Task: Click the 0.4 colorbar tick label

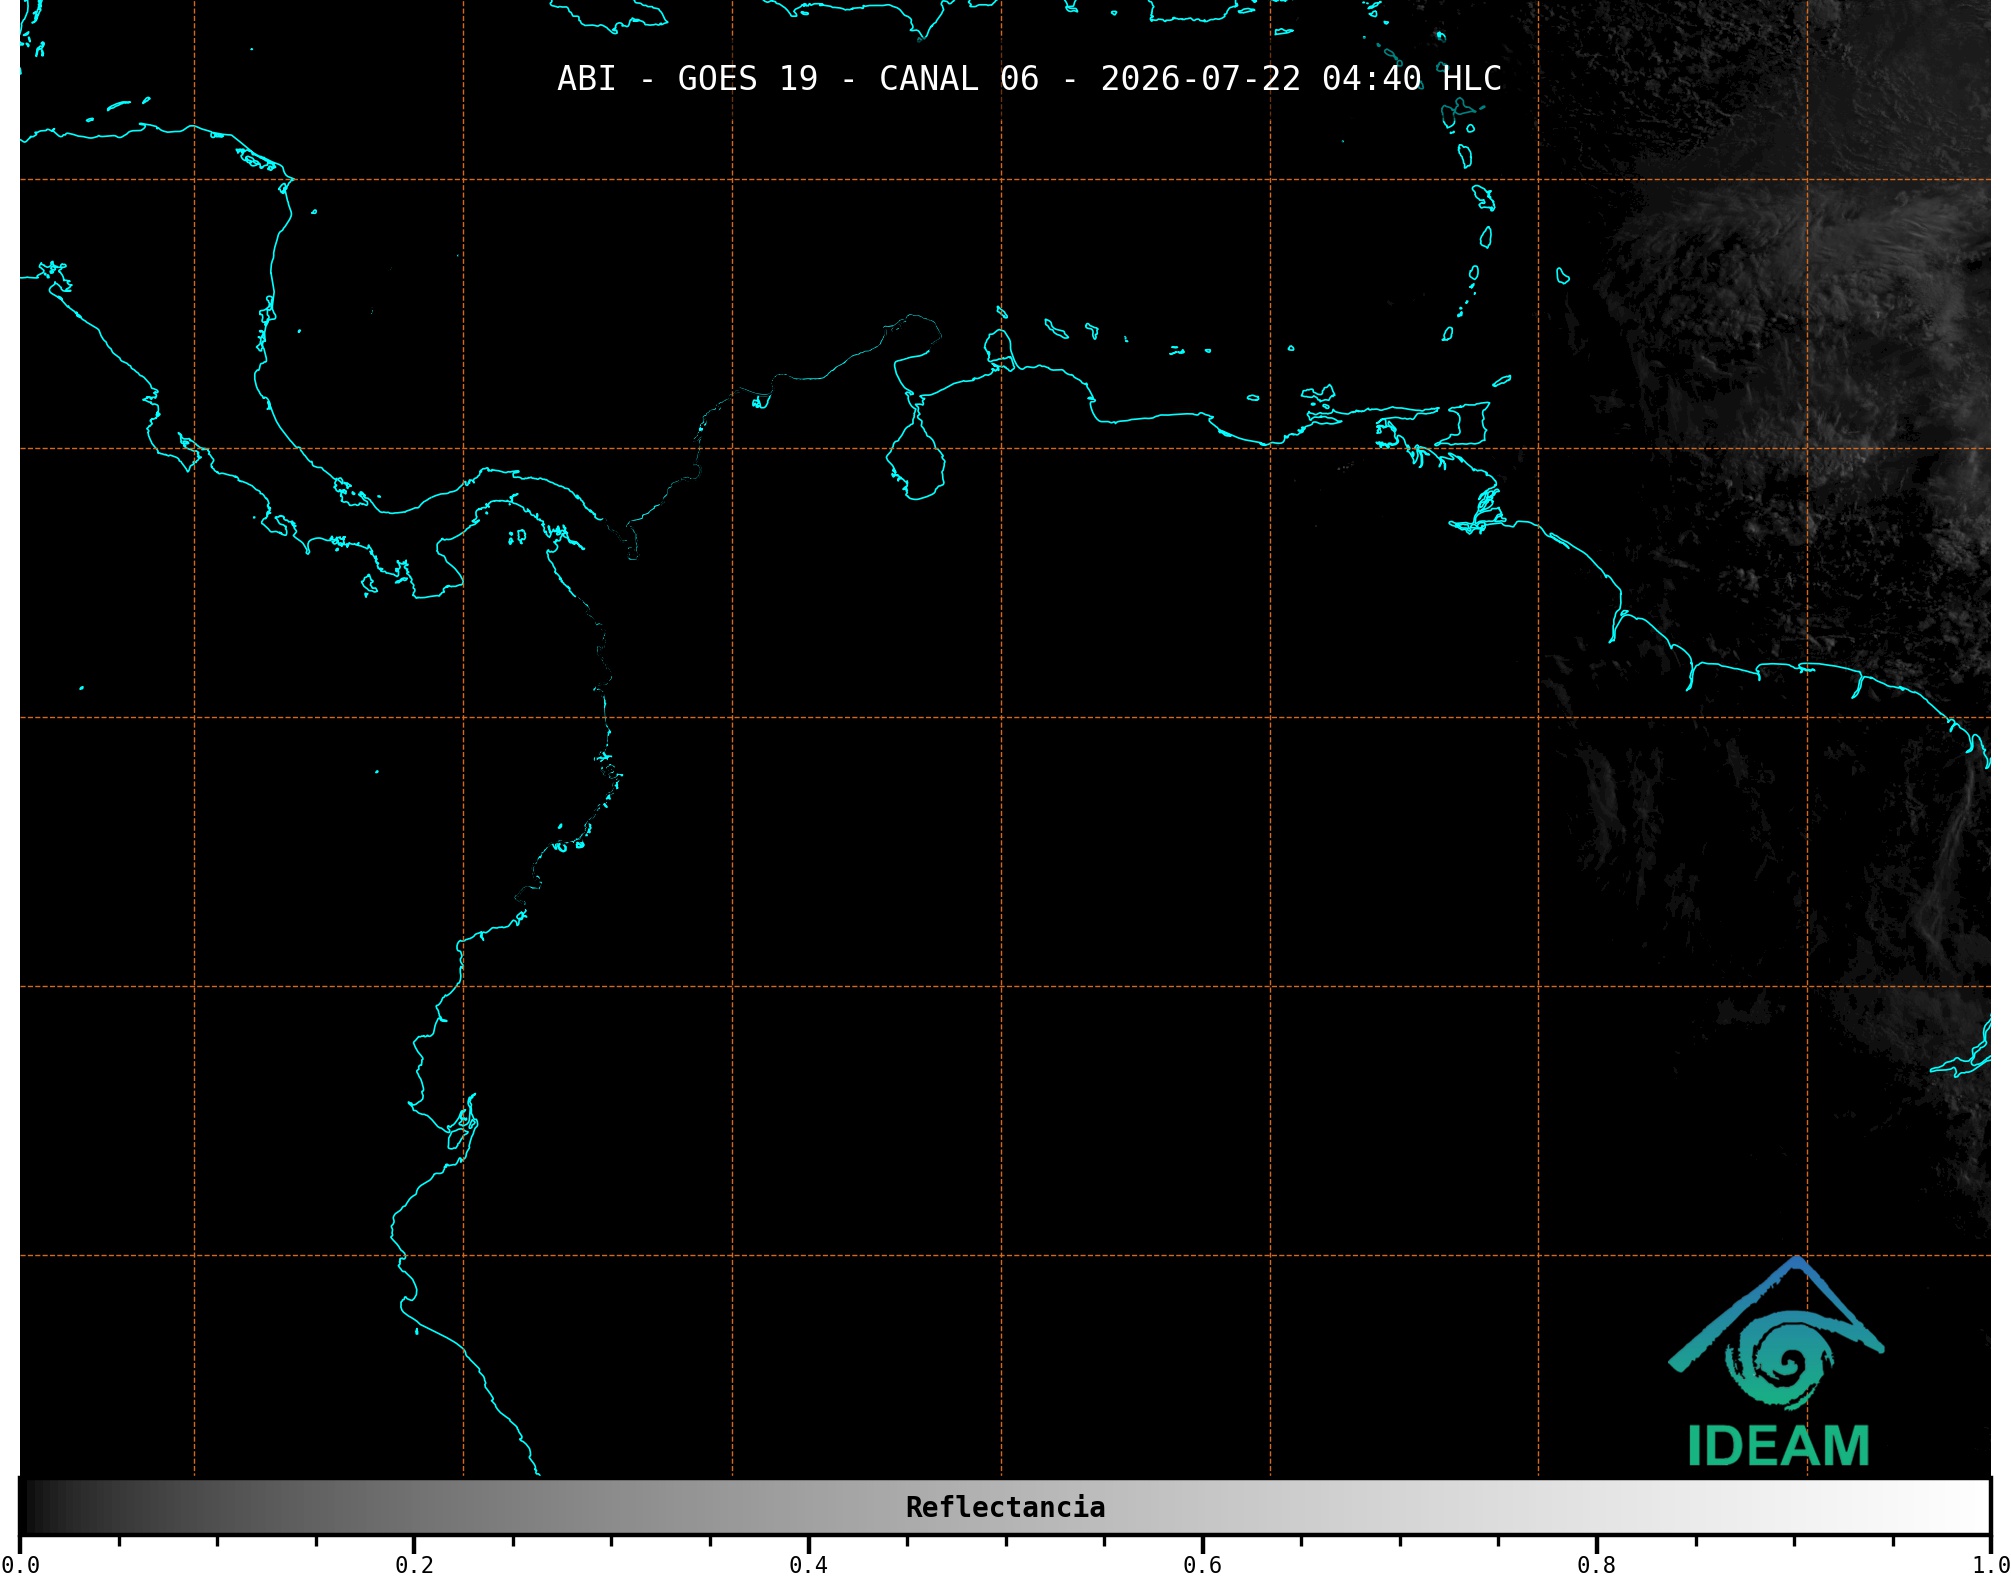Action: (x=808, y=1565)
